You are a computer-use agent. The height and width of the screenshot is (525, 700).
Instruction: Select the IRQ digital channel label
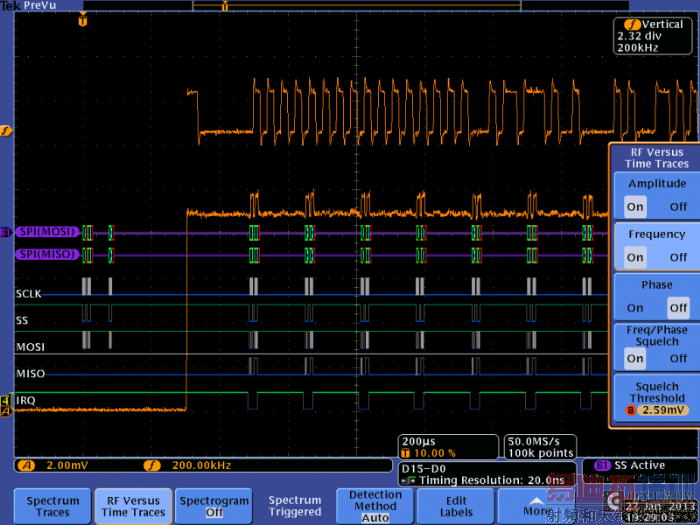(25, 400)
